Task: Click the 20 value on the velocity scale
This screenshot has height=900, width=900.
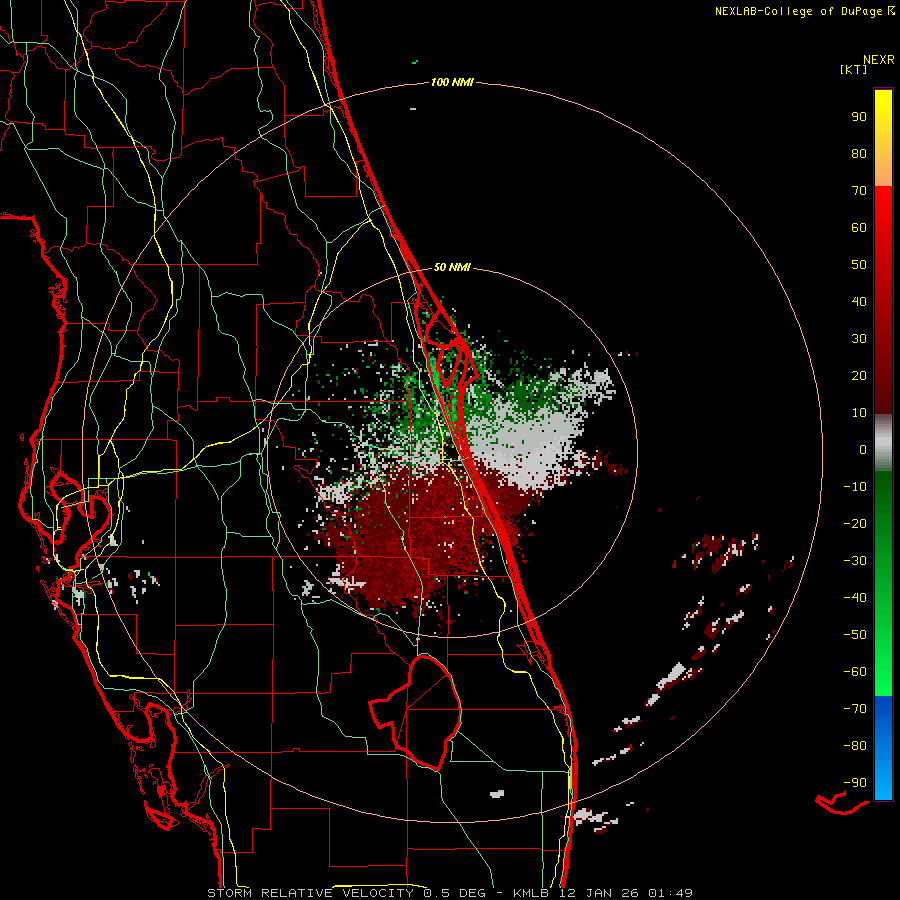Action: 859,376
